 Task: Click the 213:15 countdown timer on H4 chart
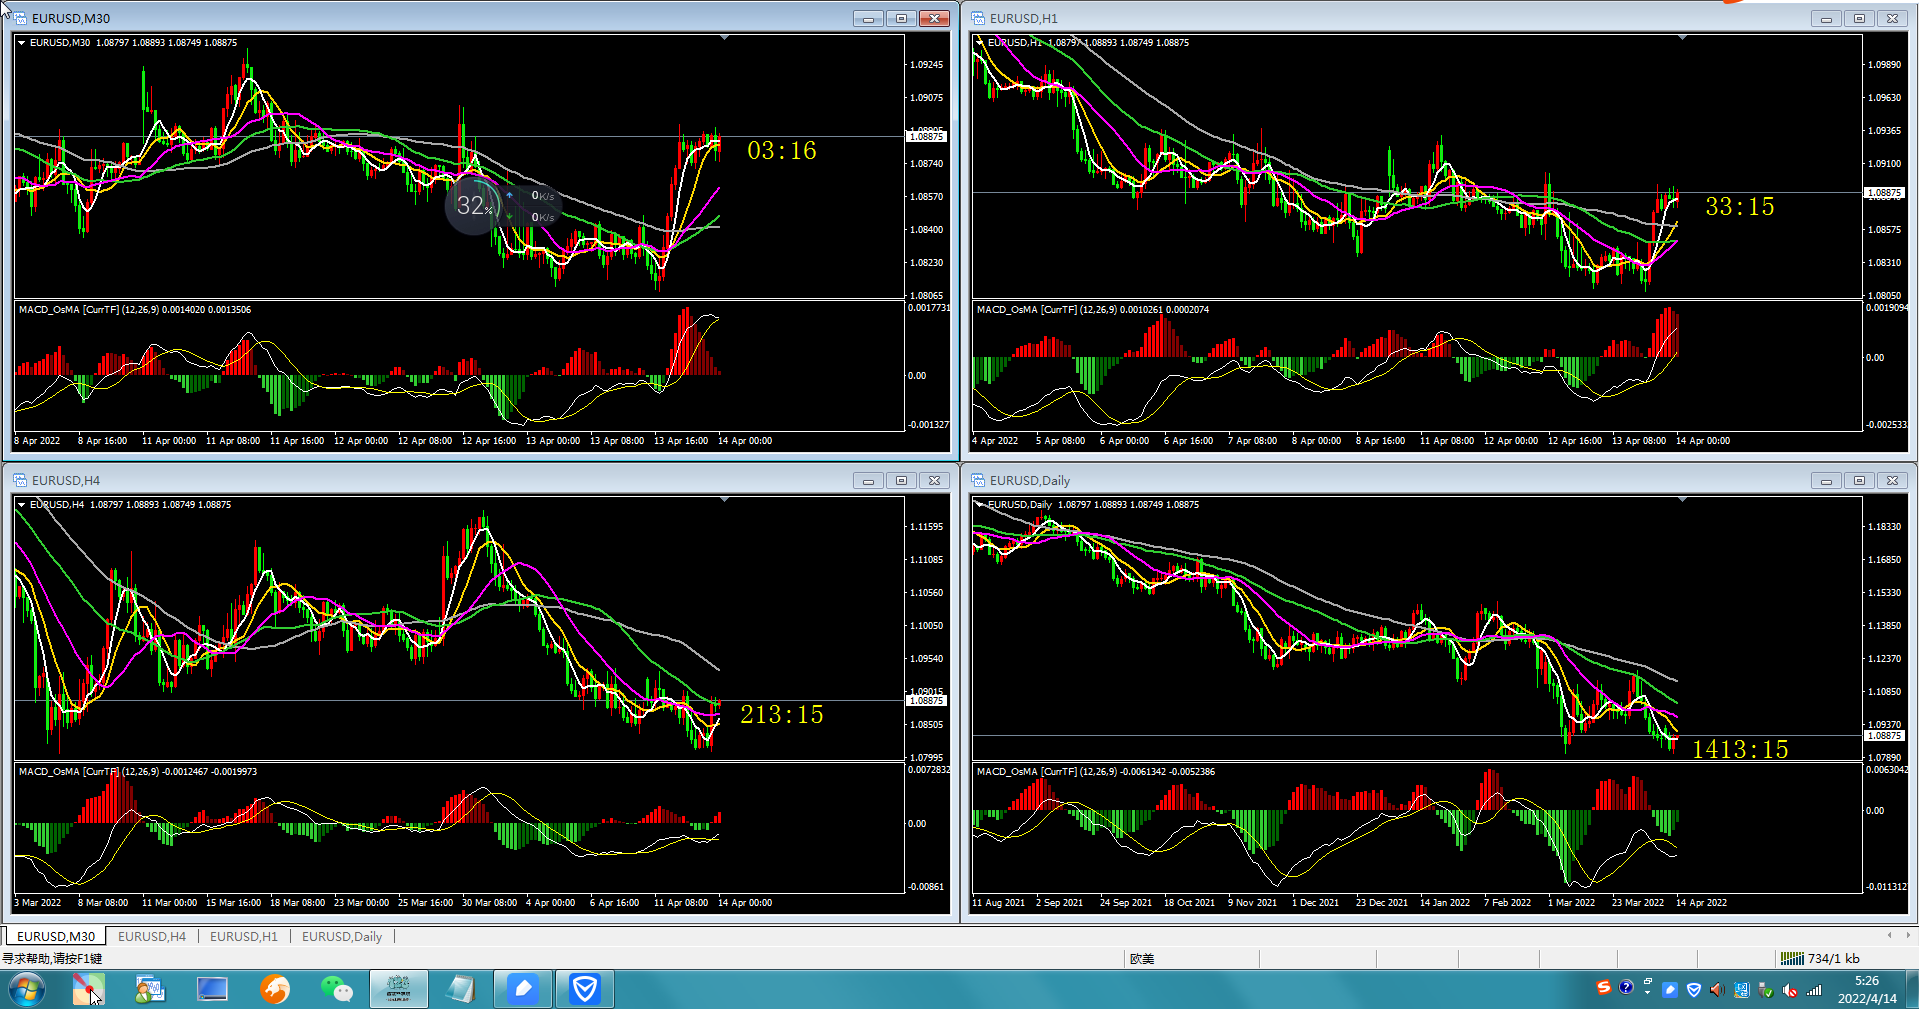coord(782,715)
